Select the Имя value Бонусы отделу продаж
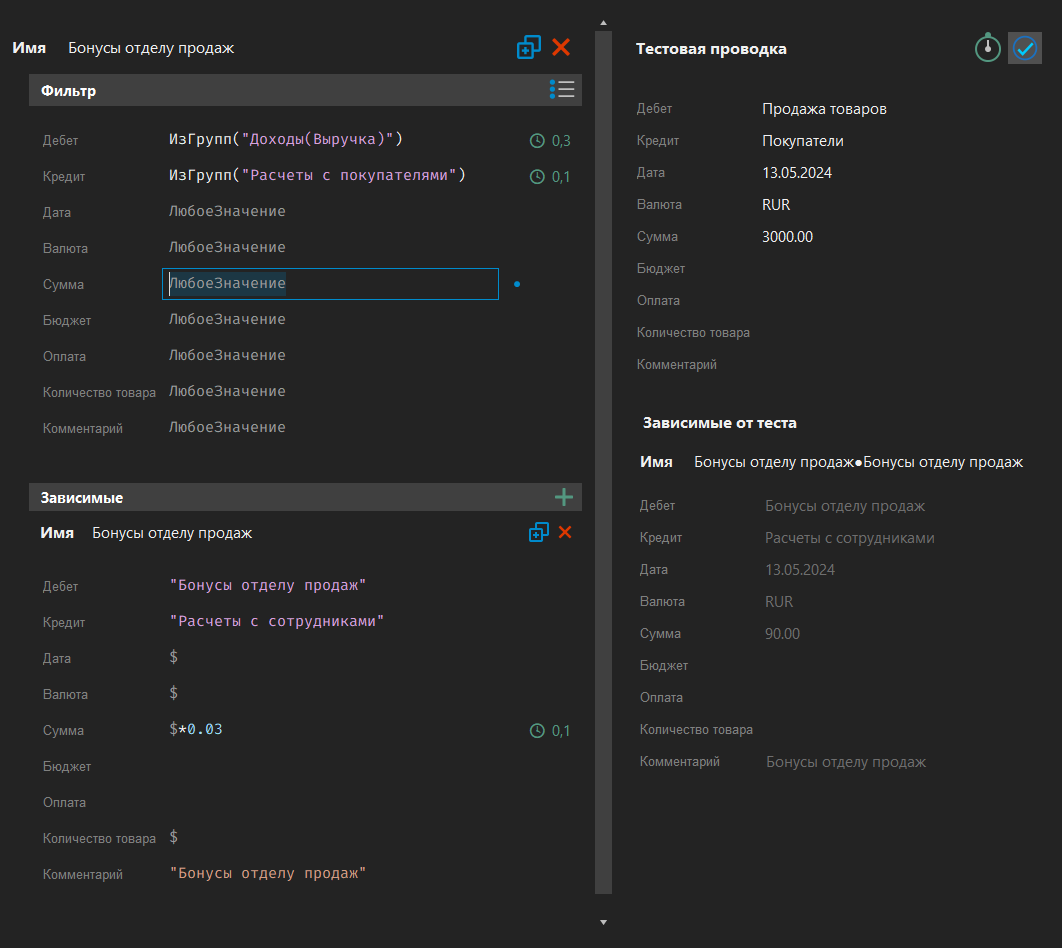The image size is (1062, 948). click(150, 47)
